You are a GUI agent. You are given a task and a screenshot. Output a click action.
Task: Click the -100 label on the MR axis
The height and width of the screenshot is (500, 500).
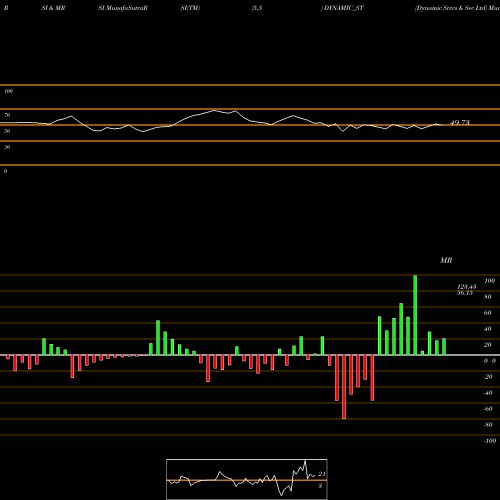[490, 441]
